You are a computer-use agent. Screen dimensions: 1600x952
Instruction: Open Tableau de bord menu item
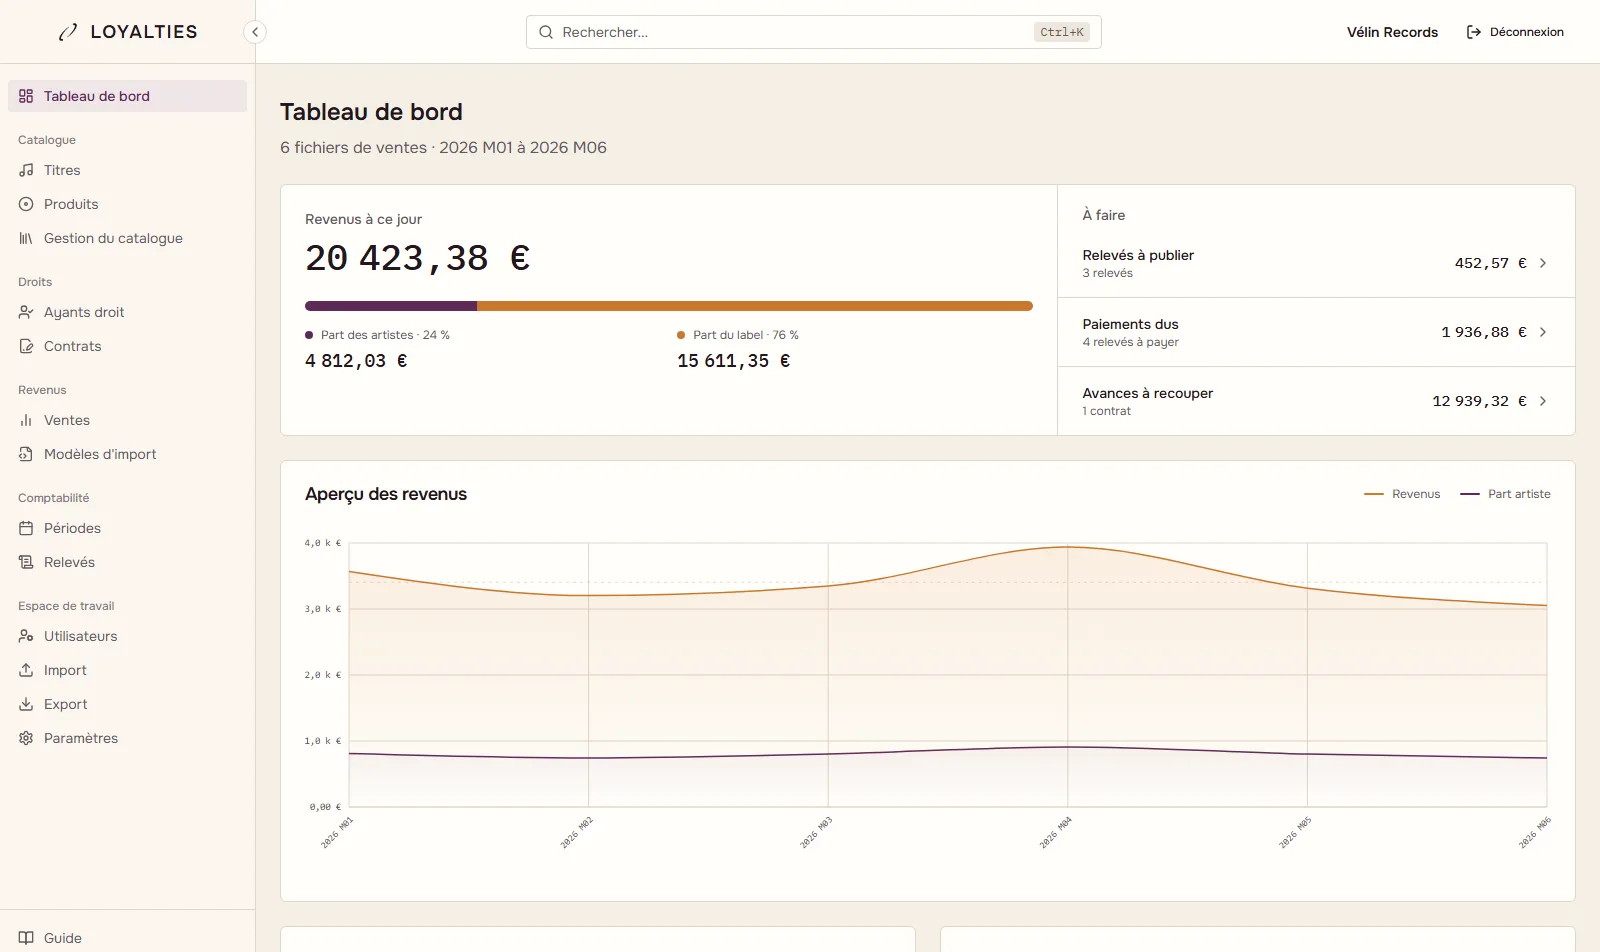click(x=127, y=96)
